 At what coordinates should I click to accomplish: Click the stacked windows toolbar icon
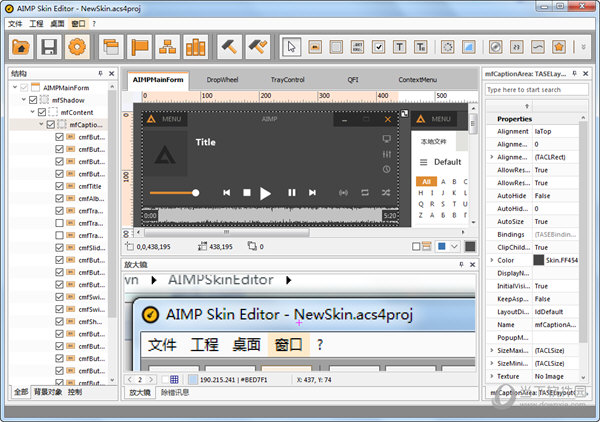(111, 47)
